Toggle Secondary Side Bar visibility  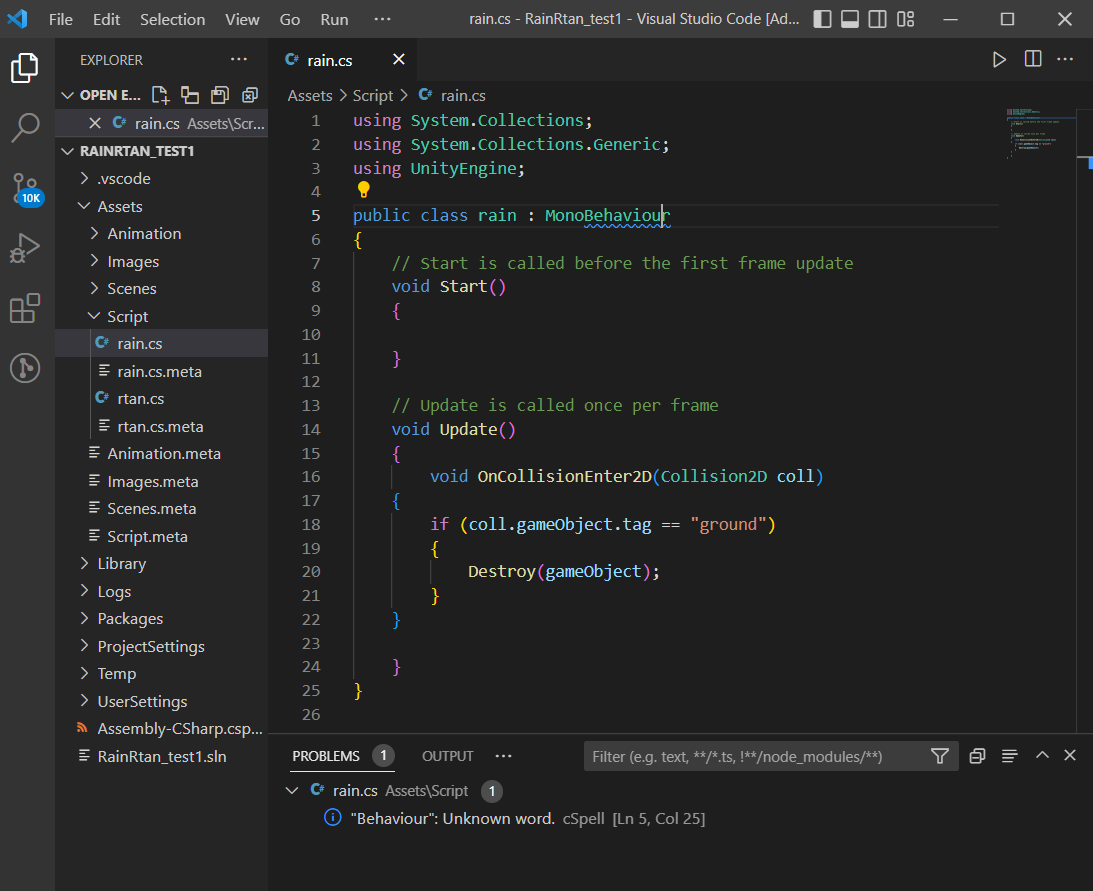(878, 19)
